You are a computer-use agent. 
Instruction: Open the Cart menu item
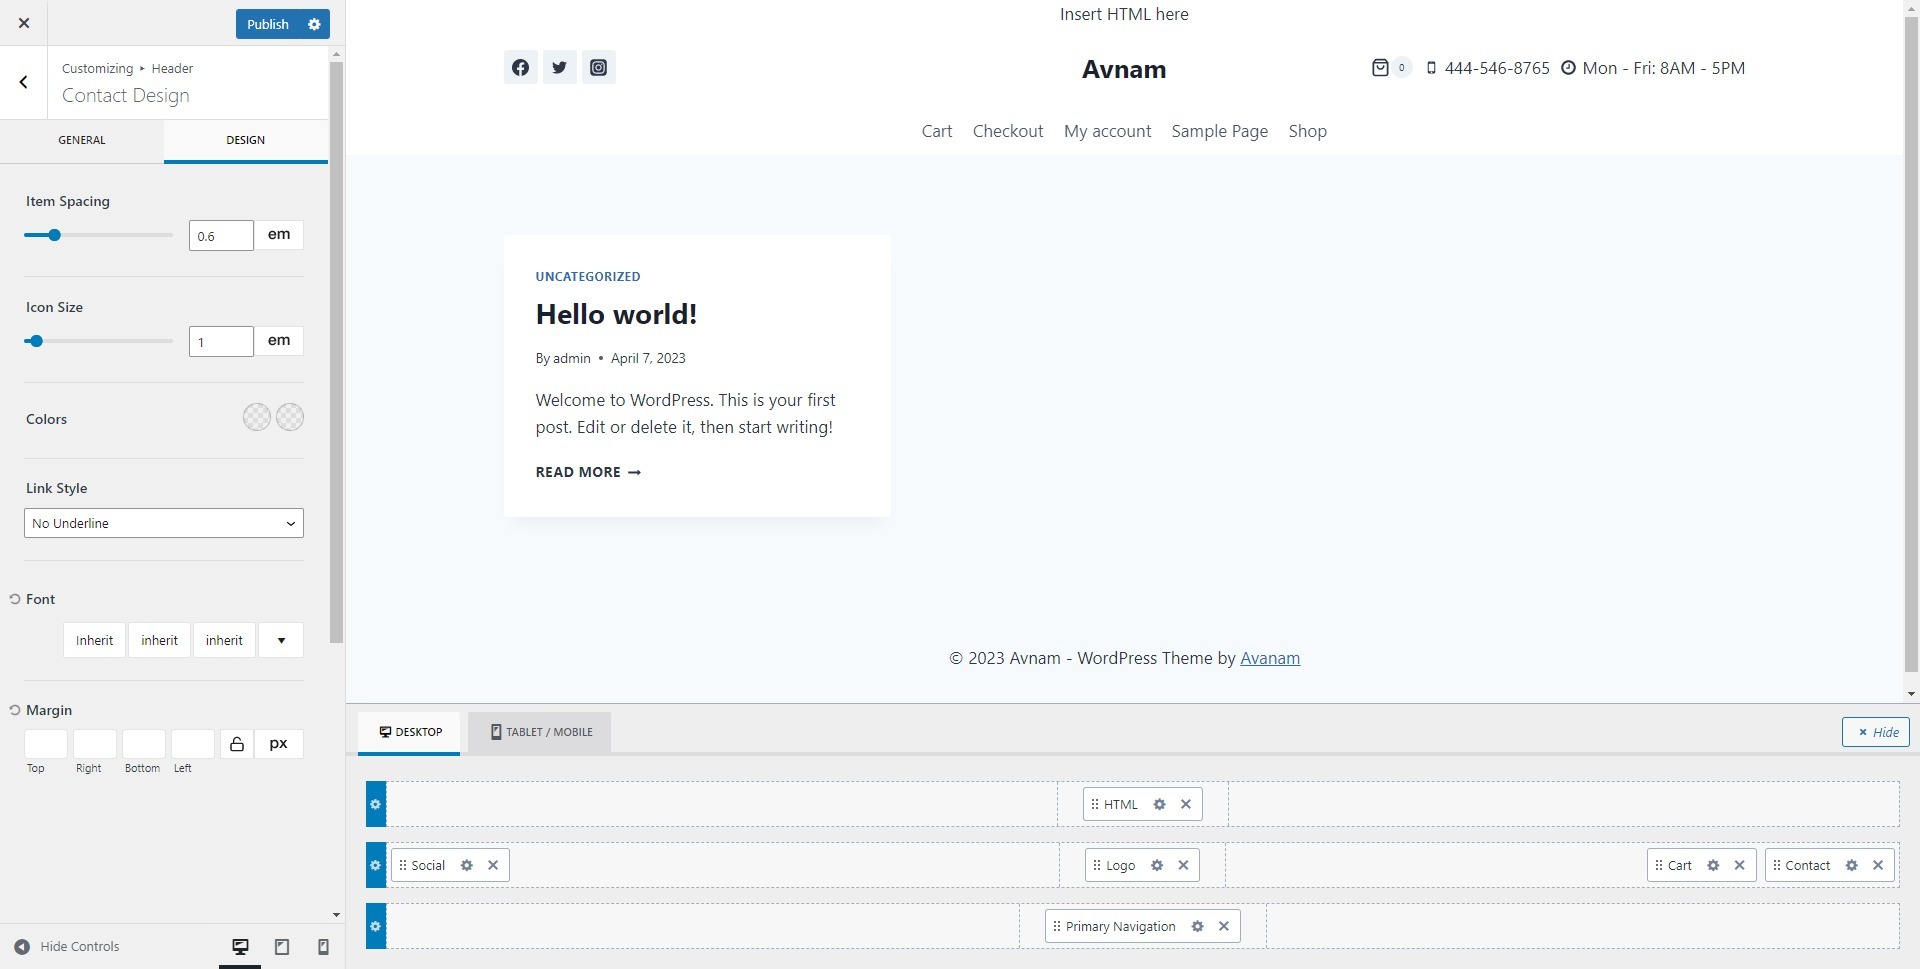tap(937, 131)
